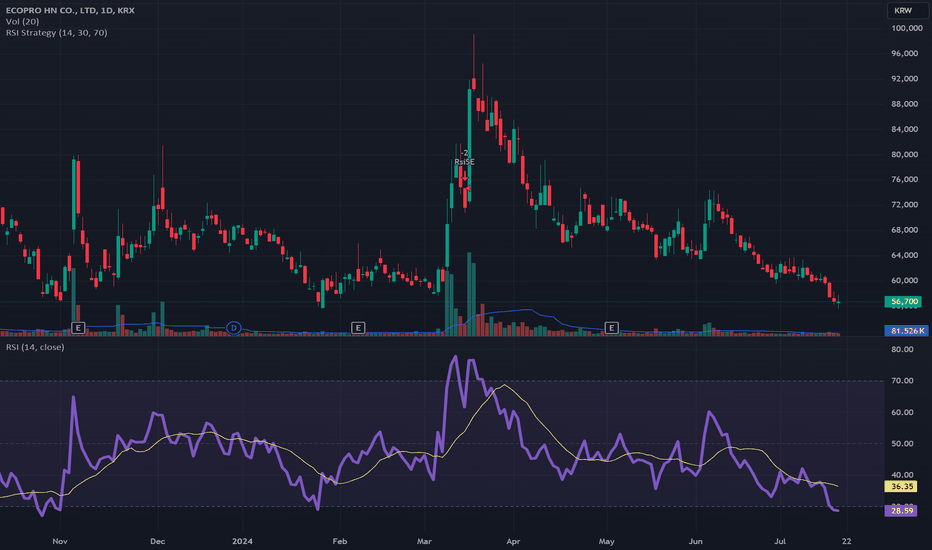Select the RSI Strategy (14, 30, 70) label

(x=56, y=33)
